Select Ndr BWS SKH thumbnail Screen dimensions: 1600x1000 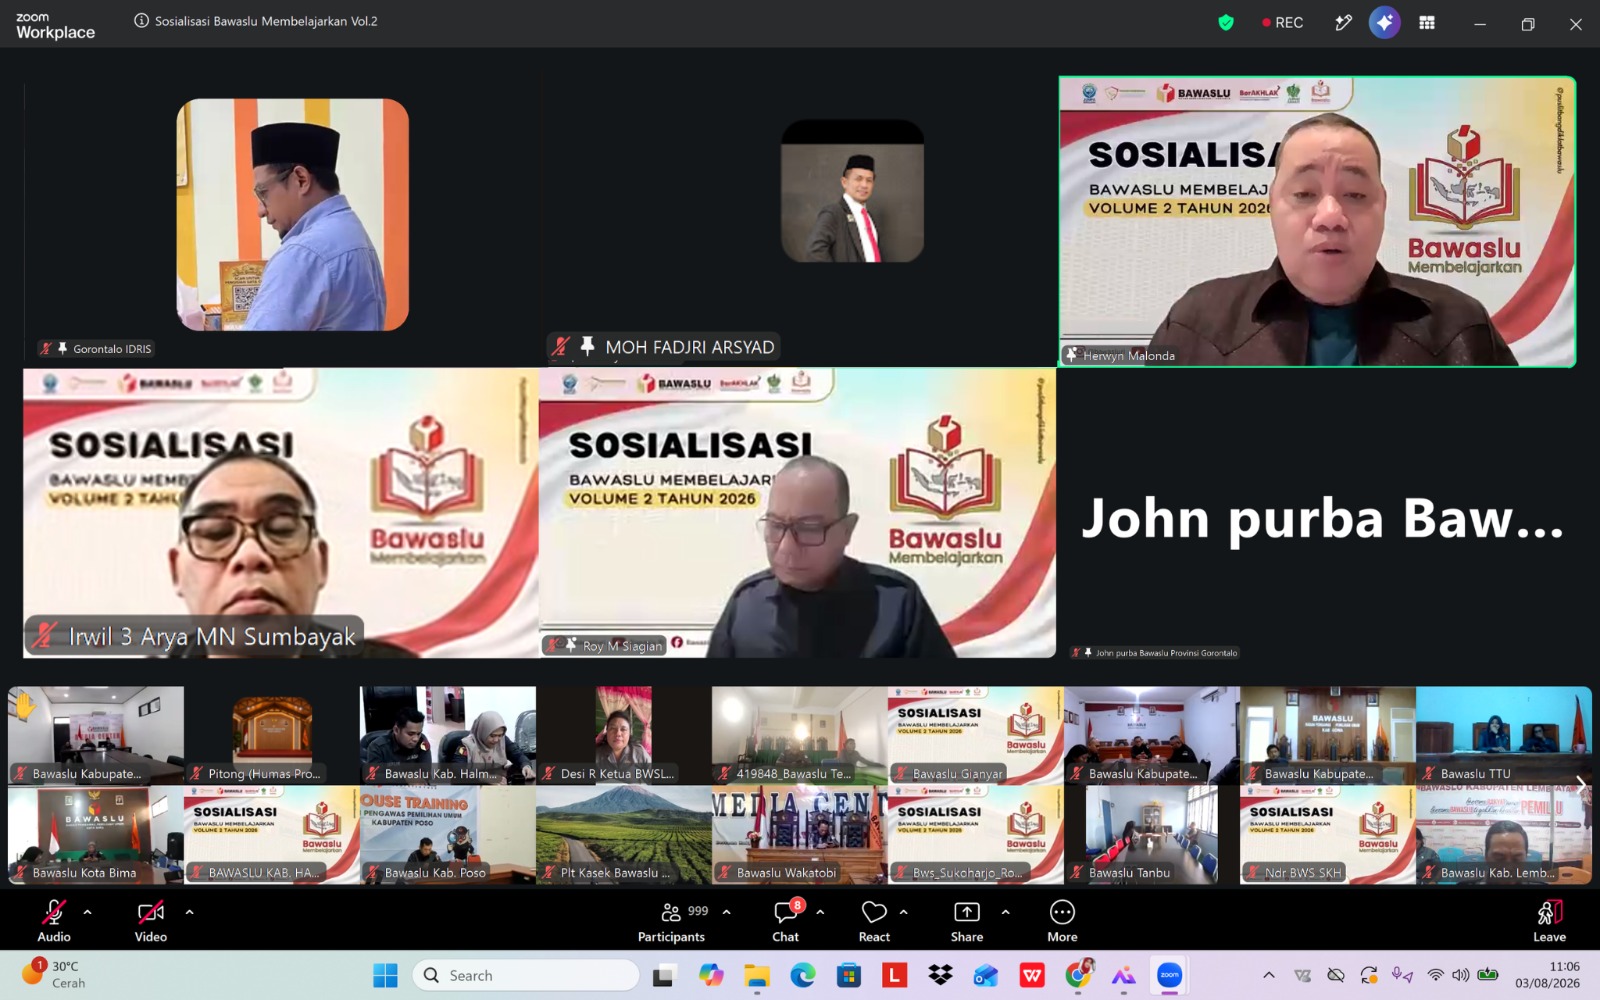click(1328, 834)
